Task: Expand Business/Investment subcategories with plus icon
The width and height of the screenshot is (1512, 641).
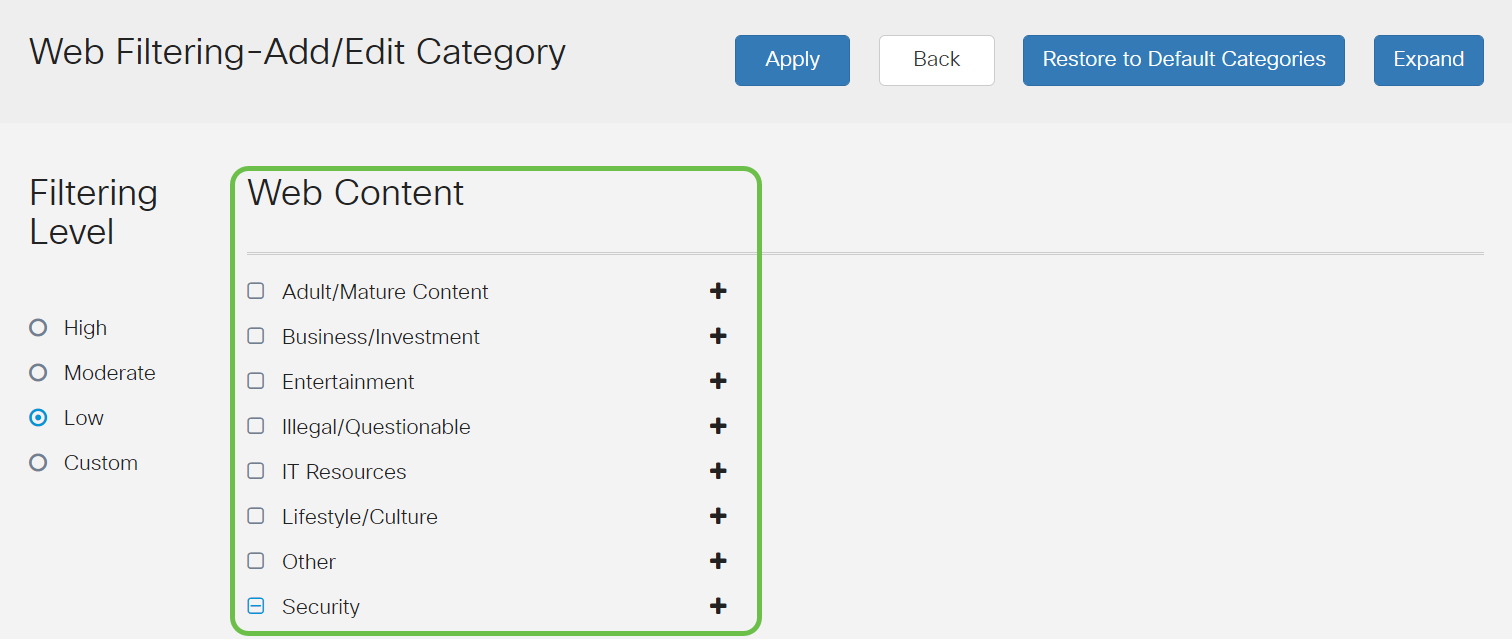Action: point(718,336)
